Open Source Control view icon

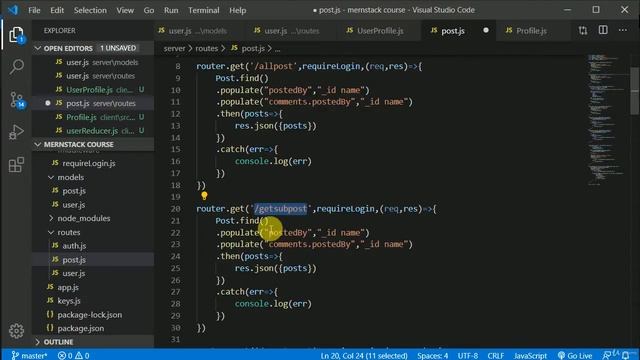point(16,100)
